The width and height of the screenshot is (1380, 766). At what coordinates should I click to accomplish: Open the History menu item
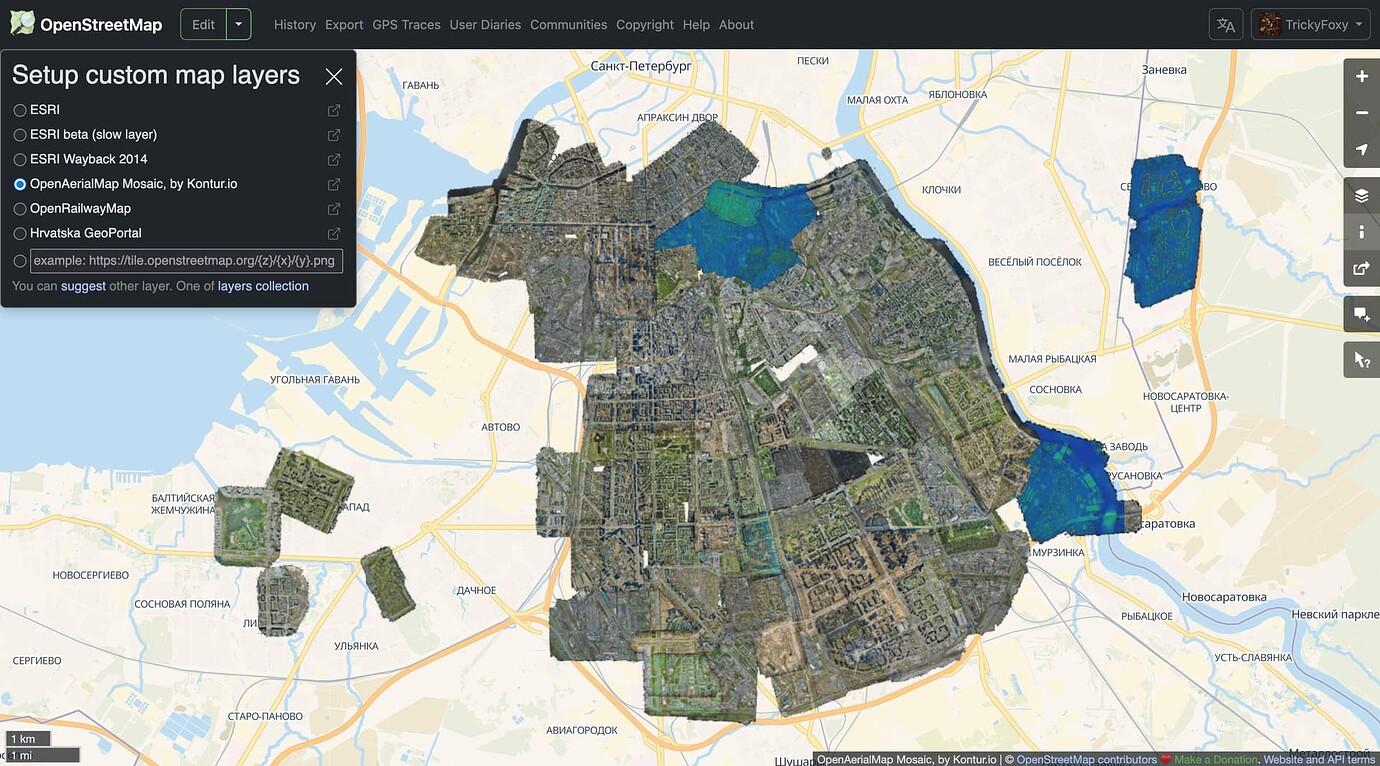pos(295,24)
